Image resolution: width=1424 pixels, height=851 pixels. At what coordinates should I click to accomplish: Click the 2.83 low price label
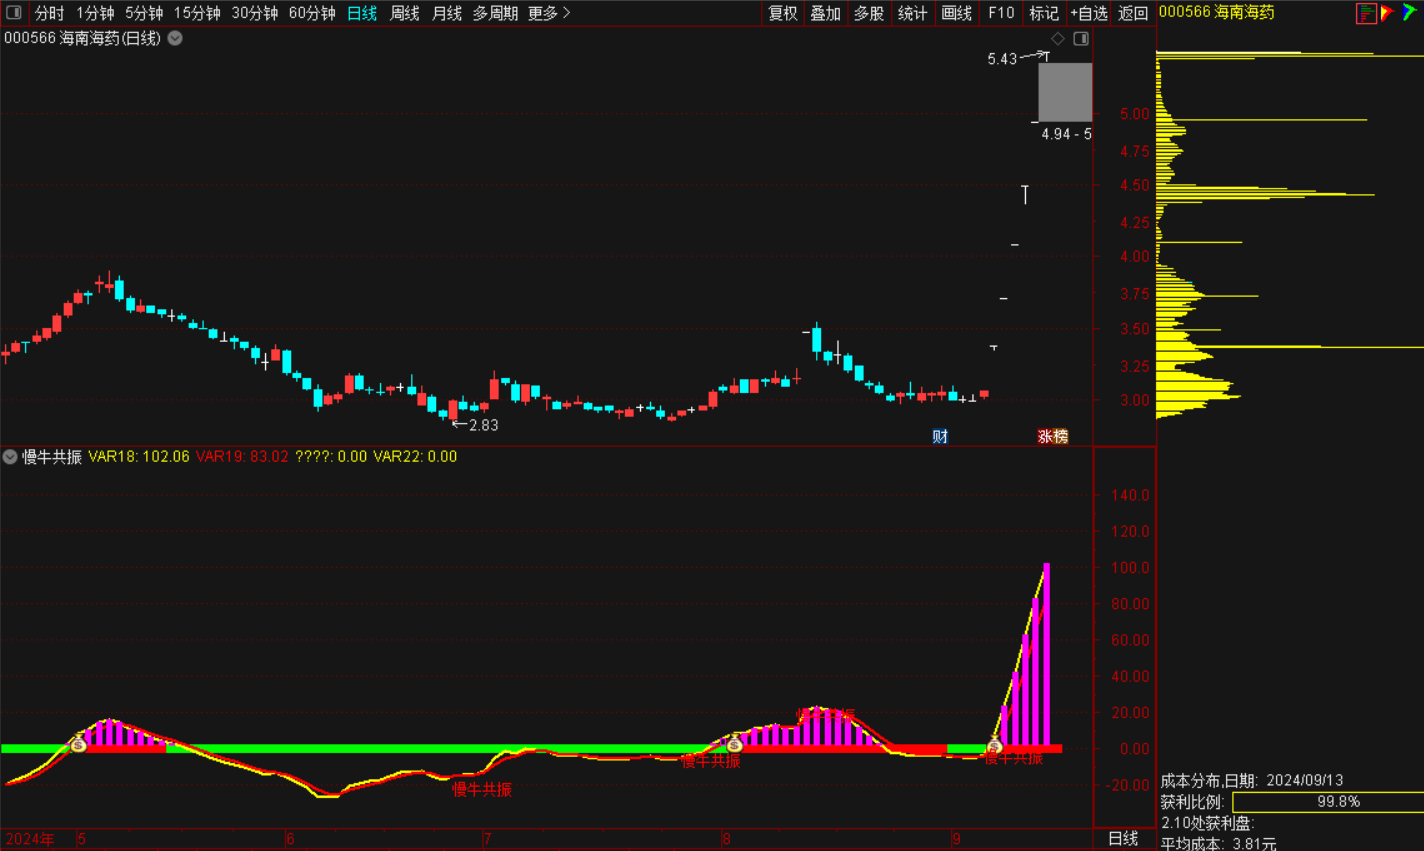point(484,425)
